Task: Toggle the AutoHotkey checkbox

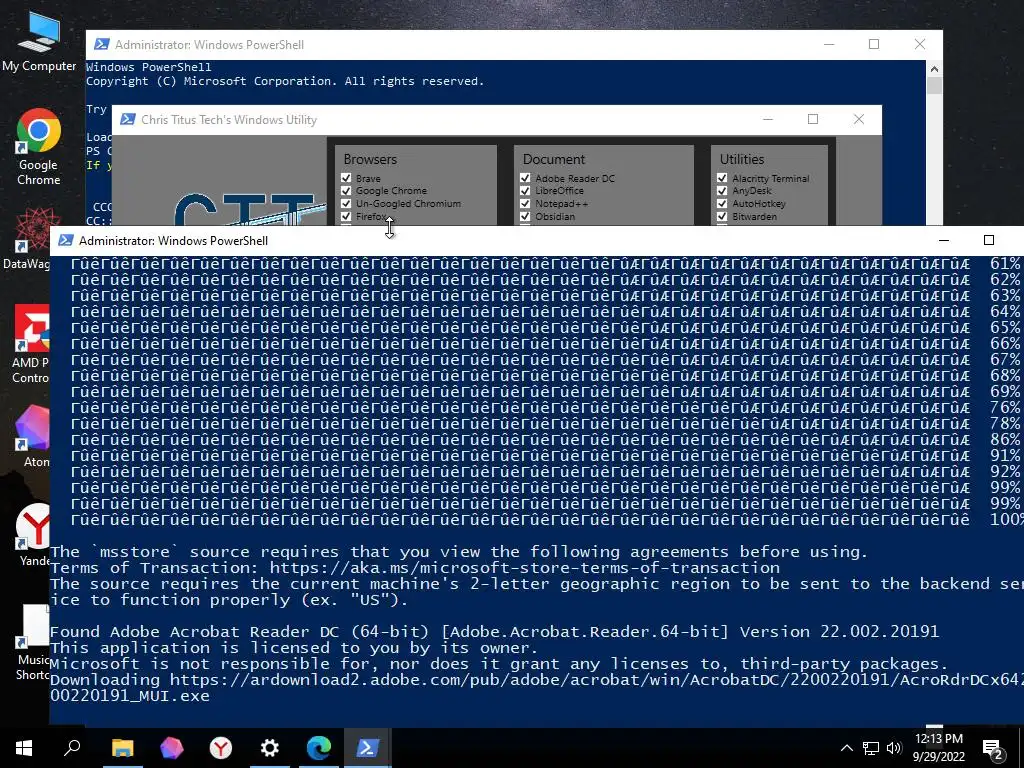Action: pyautogui.click(x=722, y=204)
